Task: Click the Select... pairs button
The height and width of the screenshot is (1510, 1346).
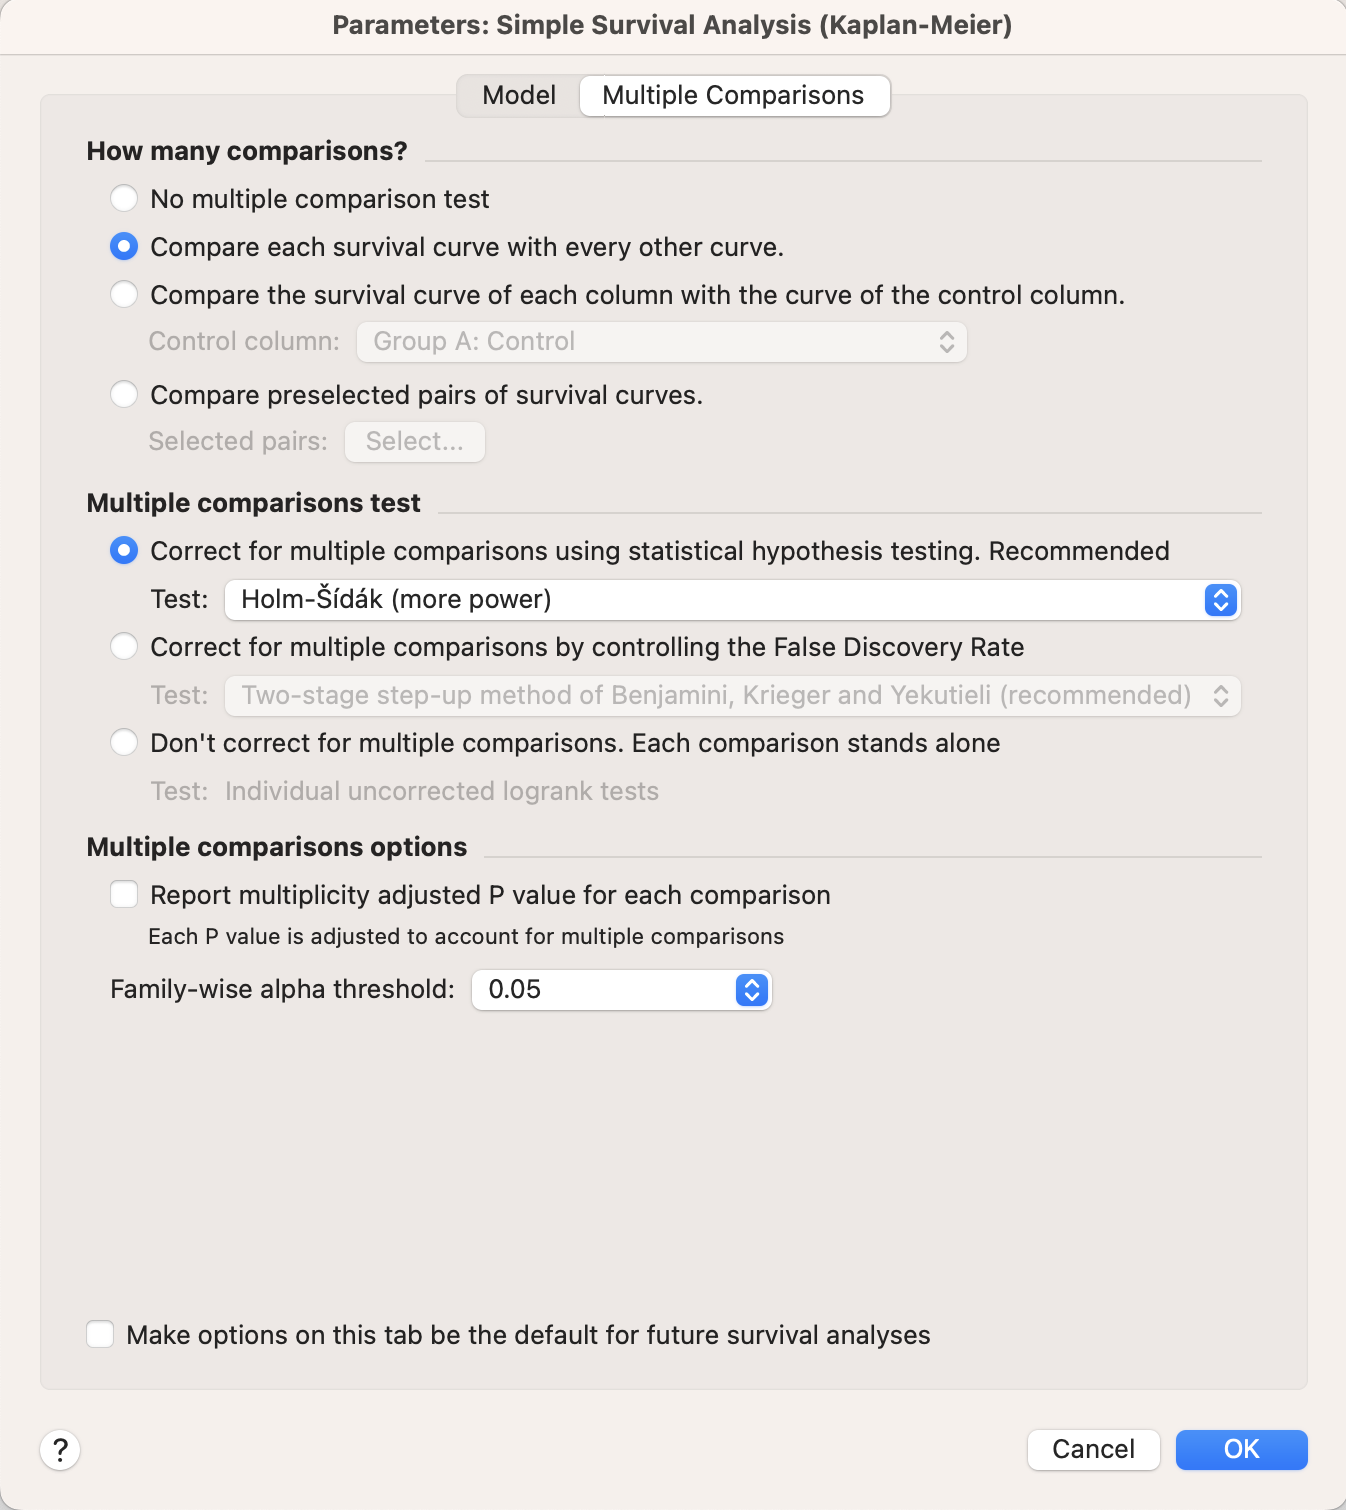Action: pos(414,442)
